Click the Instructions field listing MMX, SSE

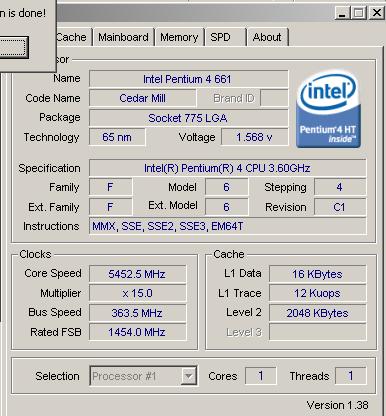228,226
